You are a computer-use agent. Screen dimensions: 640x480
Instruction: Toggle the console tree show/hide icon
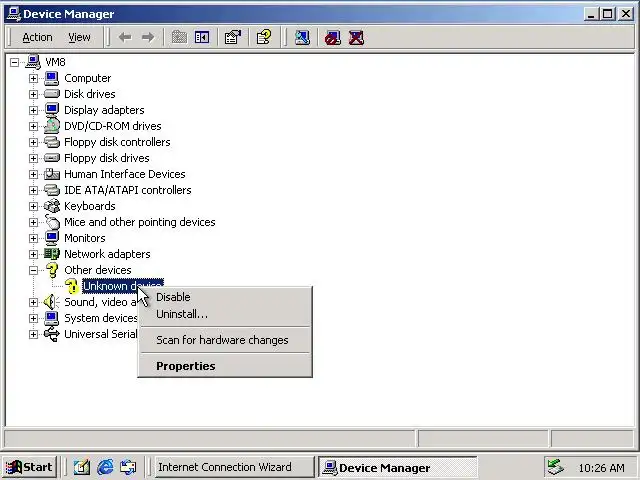(202, 38)
